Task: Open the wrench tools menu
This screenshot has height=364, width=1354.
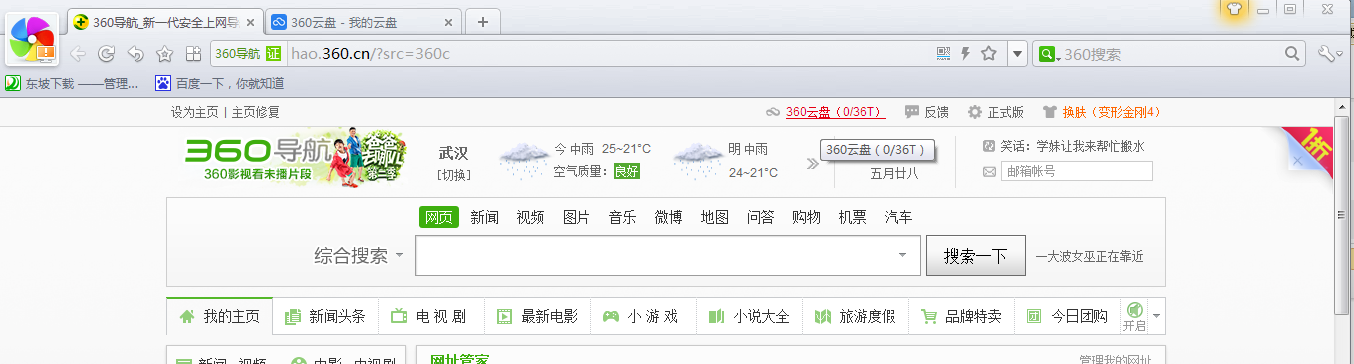Action: [x=1329, y=54]
